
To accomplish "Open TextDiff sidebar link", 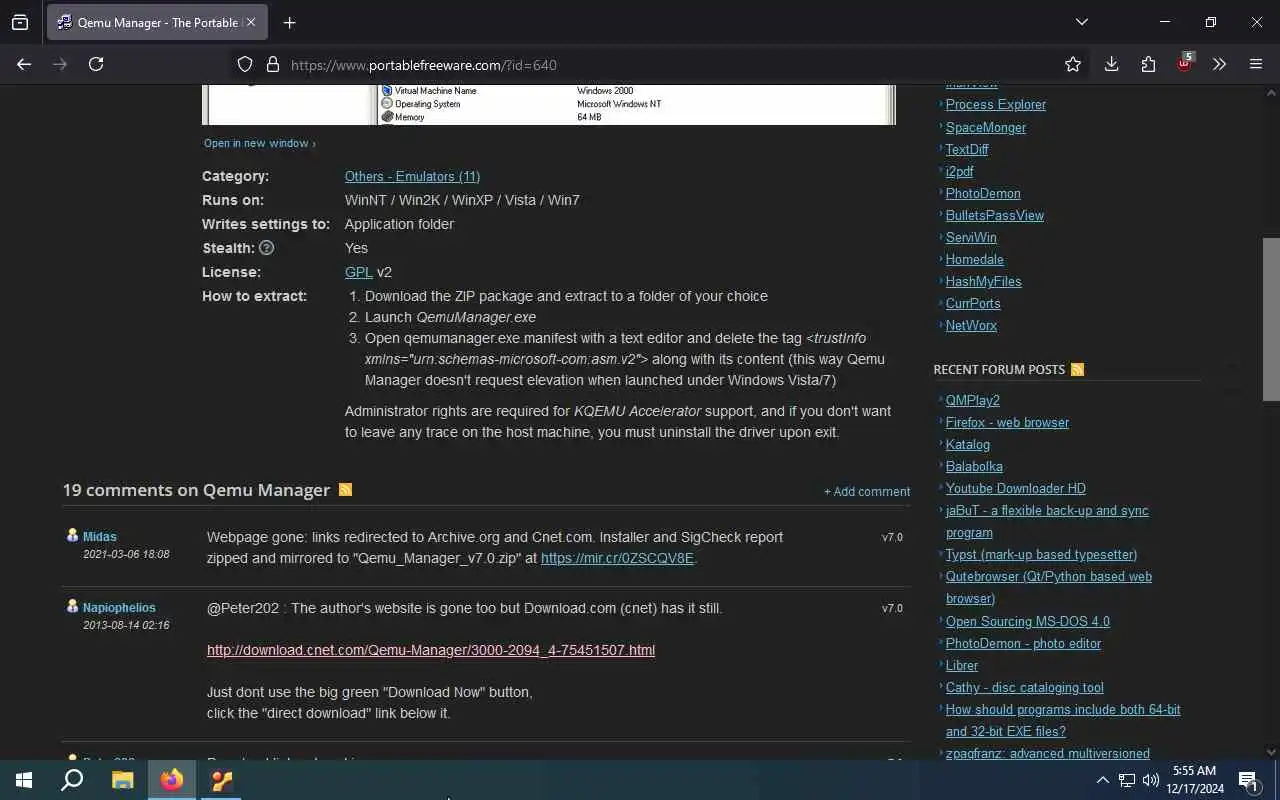I will (967, 149).
